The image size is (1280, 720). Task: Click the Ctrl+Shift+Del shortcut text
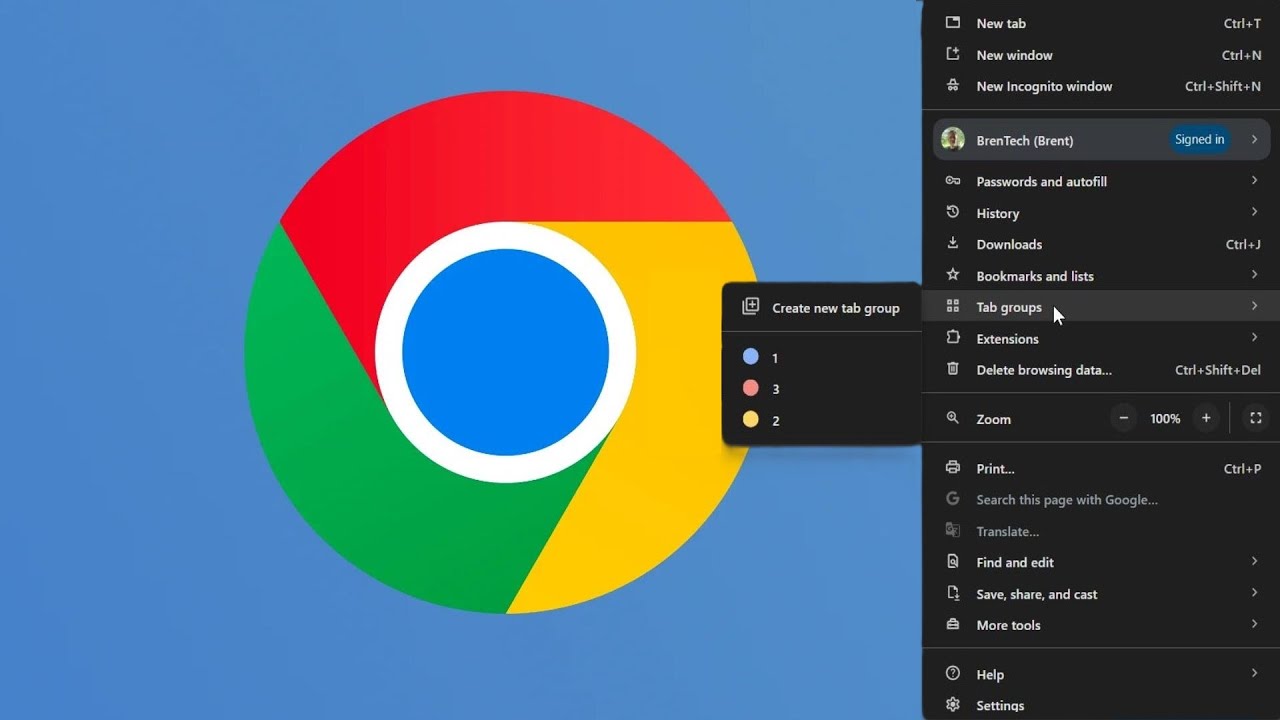(1218, 370)
